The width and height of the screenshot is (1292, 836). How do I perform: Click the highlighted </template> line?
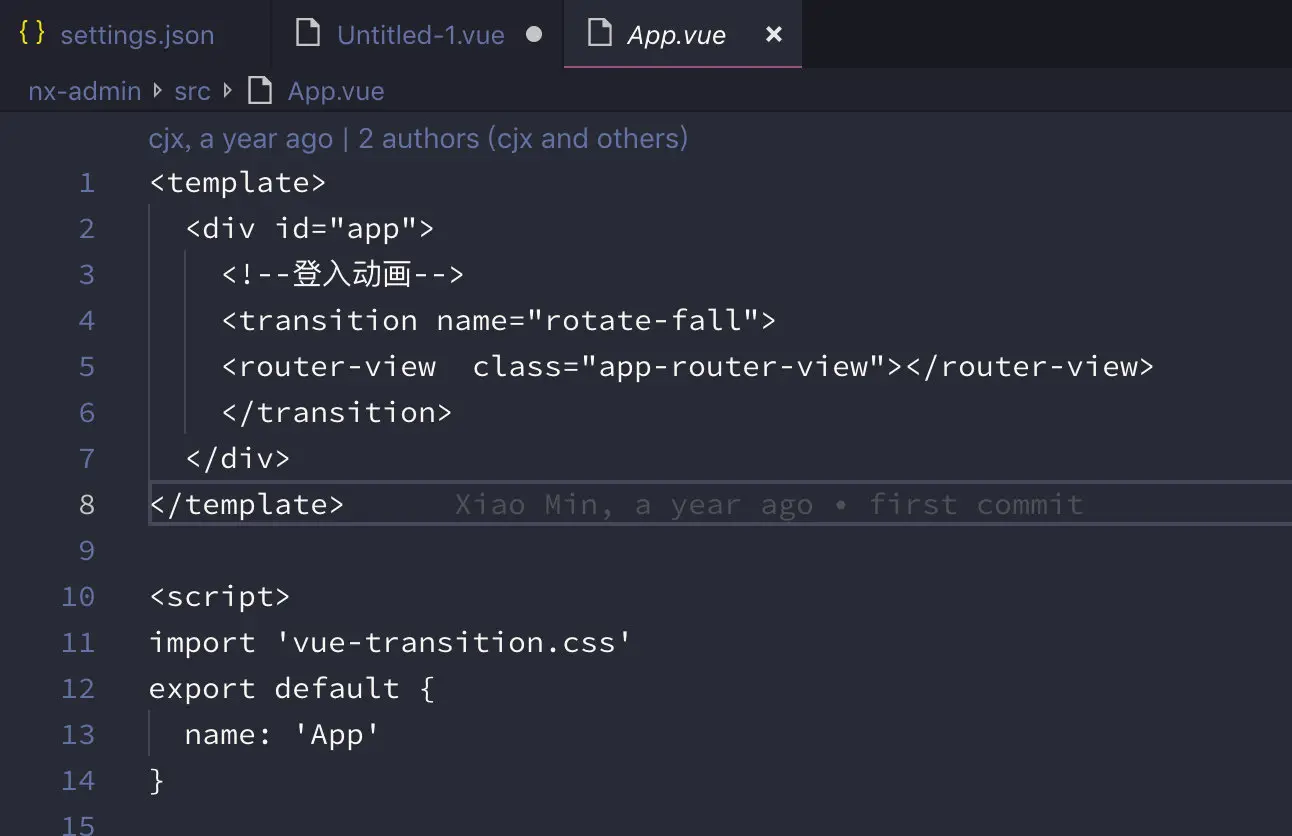point(246,504)
